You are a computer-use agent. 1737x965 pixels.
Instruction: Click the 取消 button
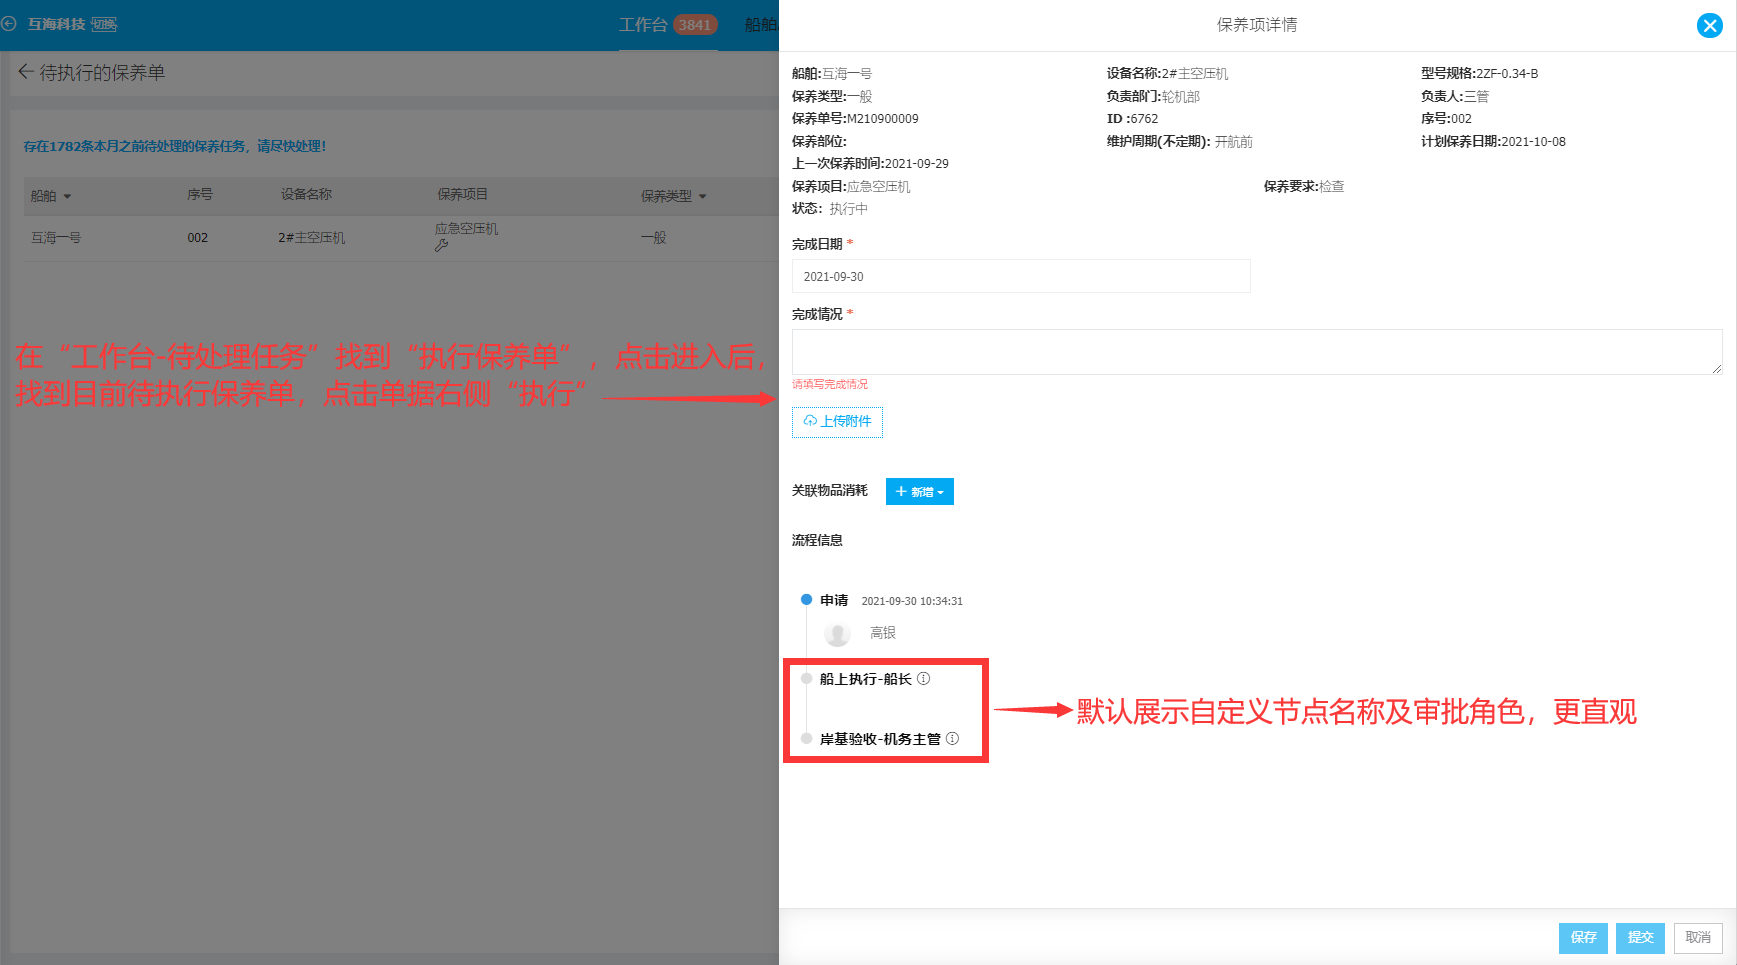tap(1698, 938)
